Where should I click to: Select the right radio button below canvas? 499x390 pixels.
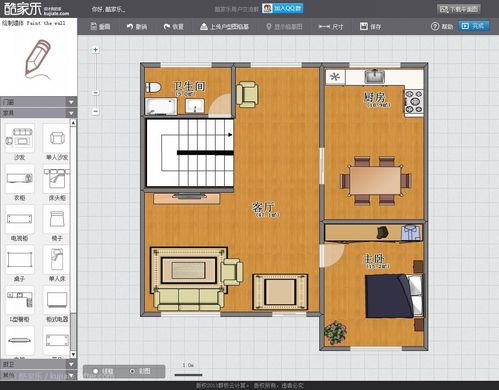(132, 371)
